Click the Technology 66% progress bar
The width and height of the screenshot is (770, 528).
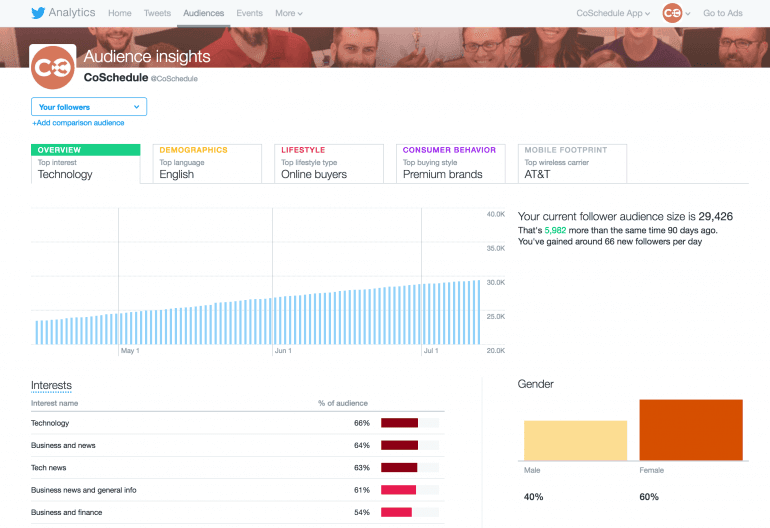(410, 423)
